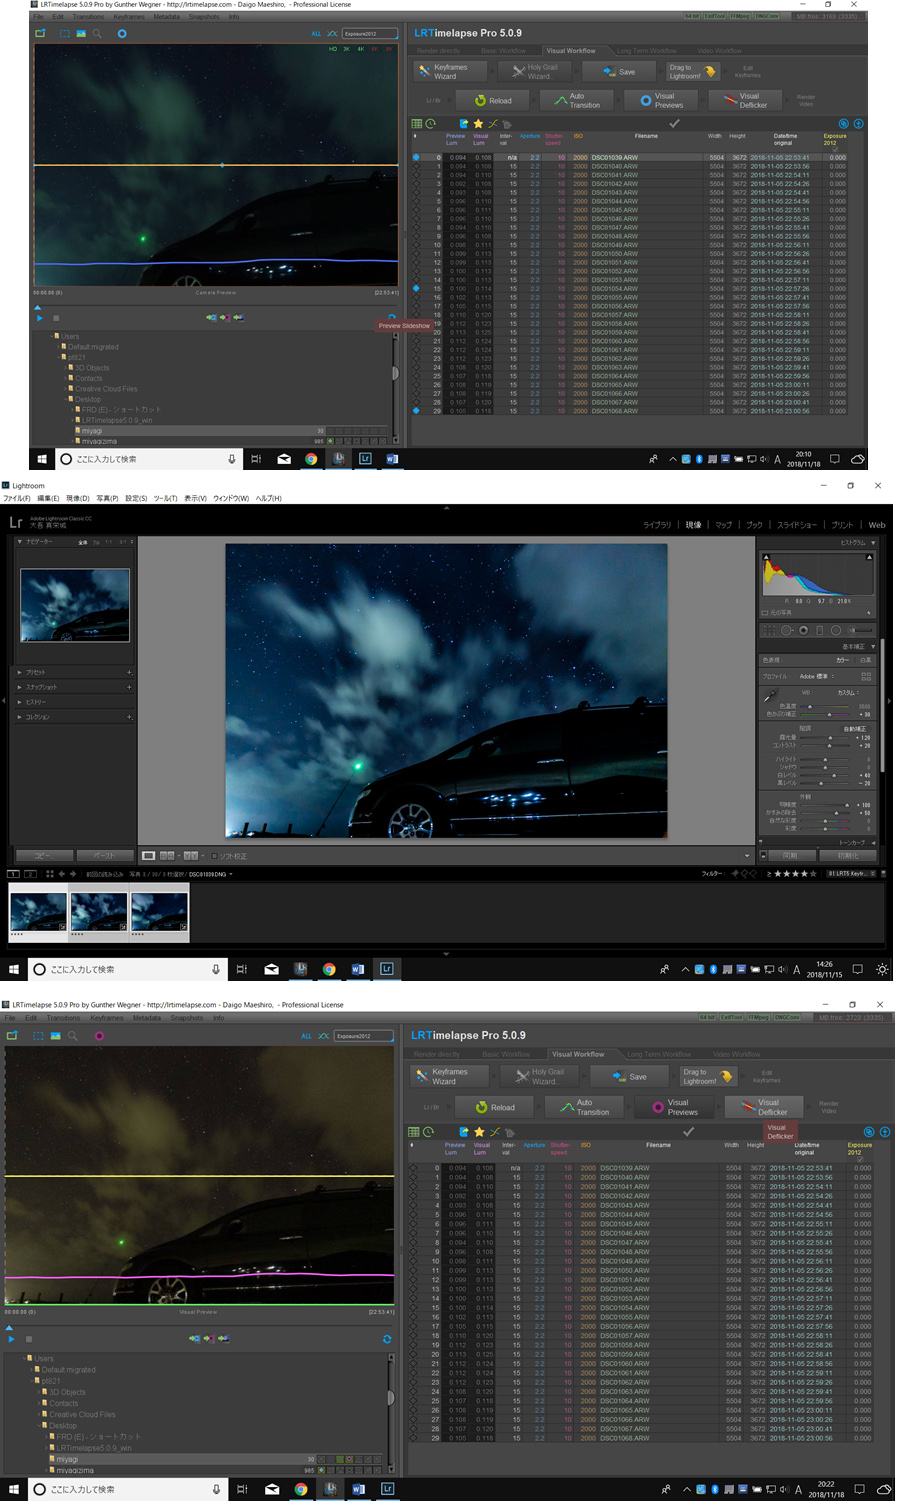
Task: Open Exposure2012 dropdown in top LRTimelapse preview
Action: click(369, 33)
